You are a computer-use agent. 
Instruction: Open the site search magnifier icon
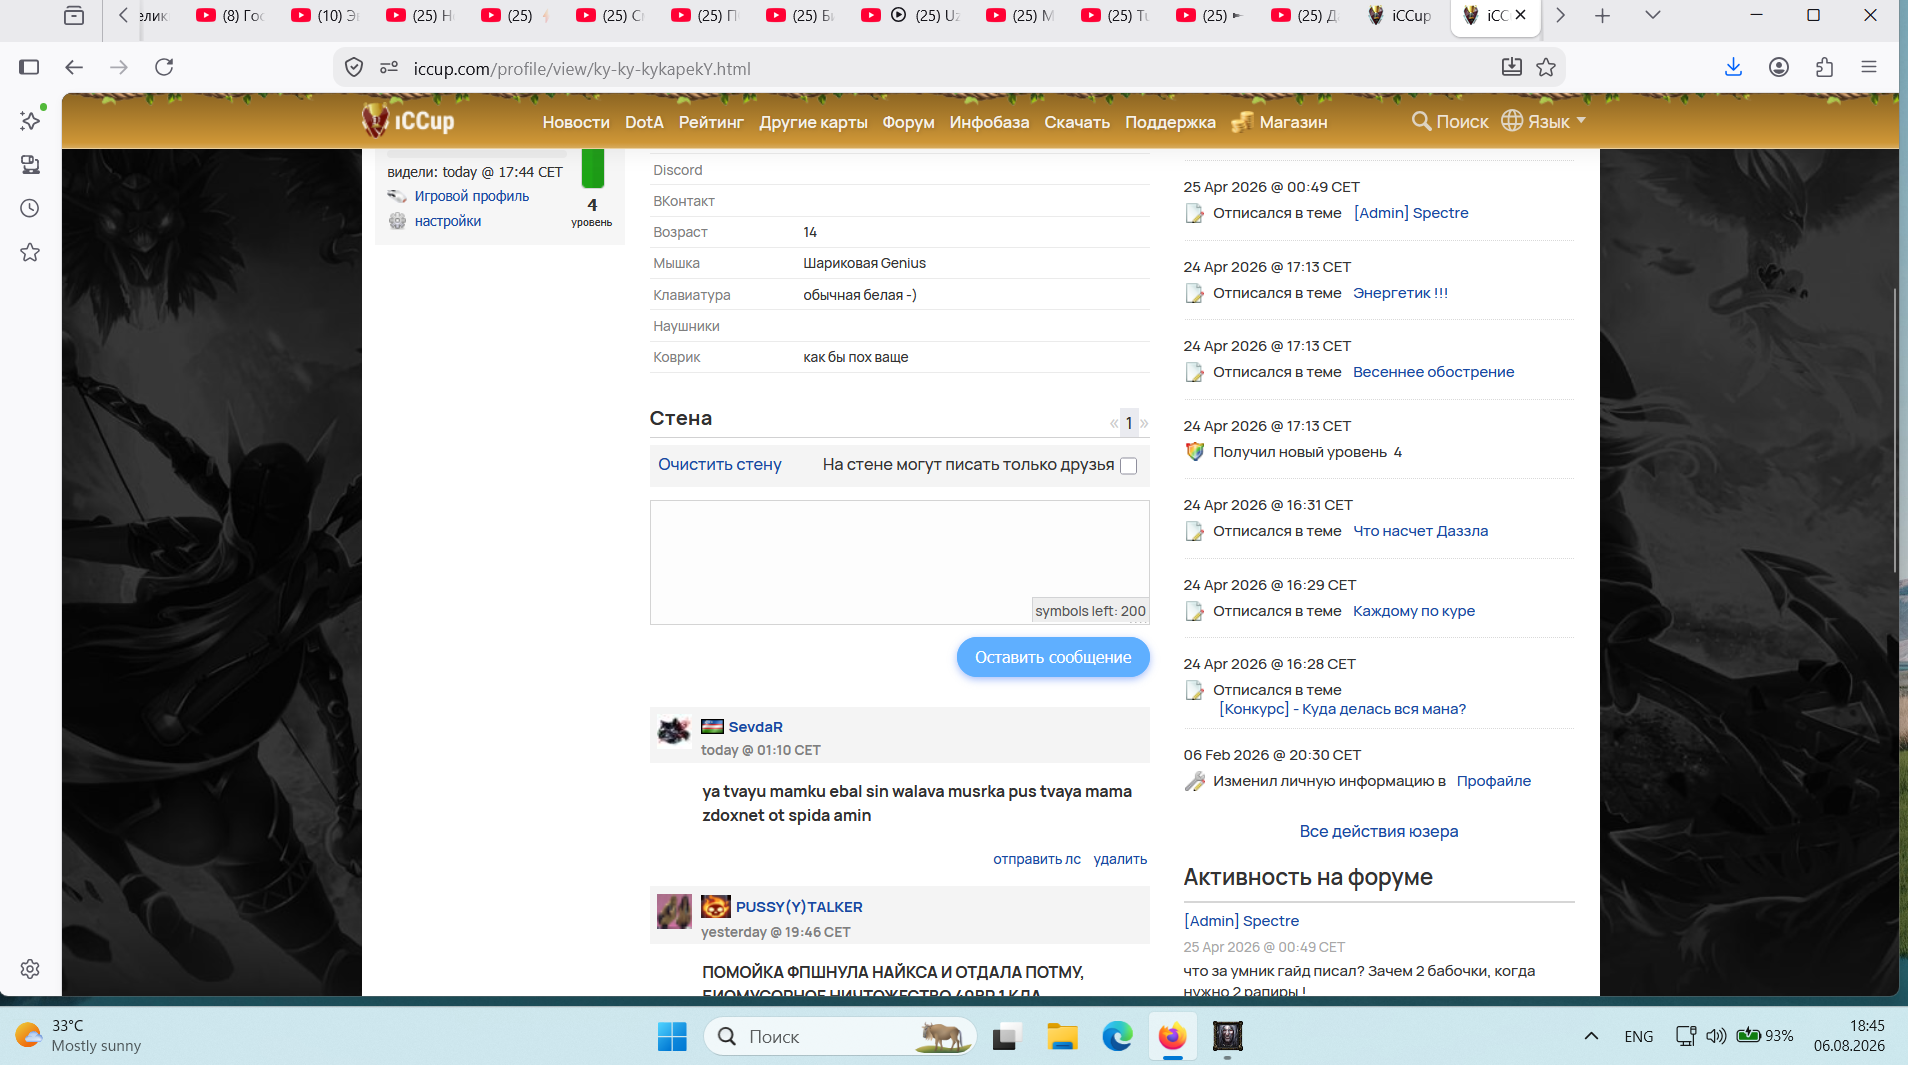tap(1420, 121)
